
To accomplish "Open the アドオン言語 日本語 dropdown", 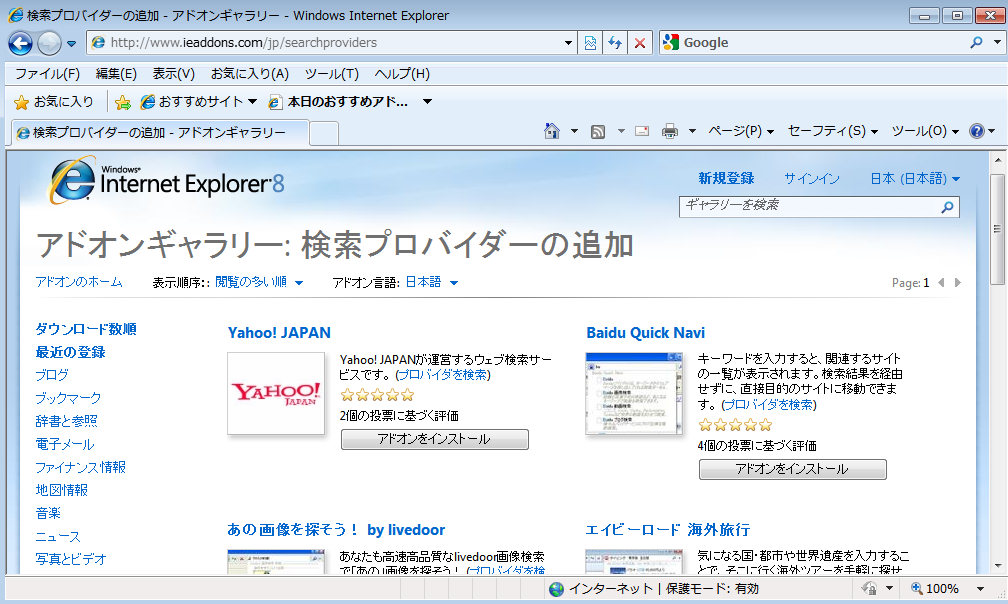I will pos(431,282).
